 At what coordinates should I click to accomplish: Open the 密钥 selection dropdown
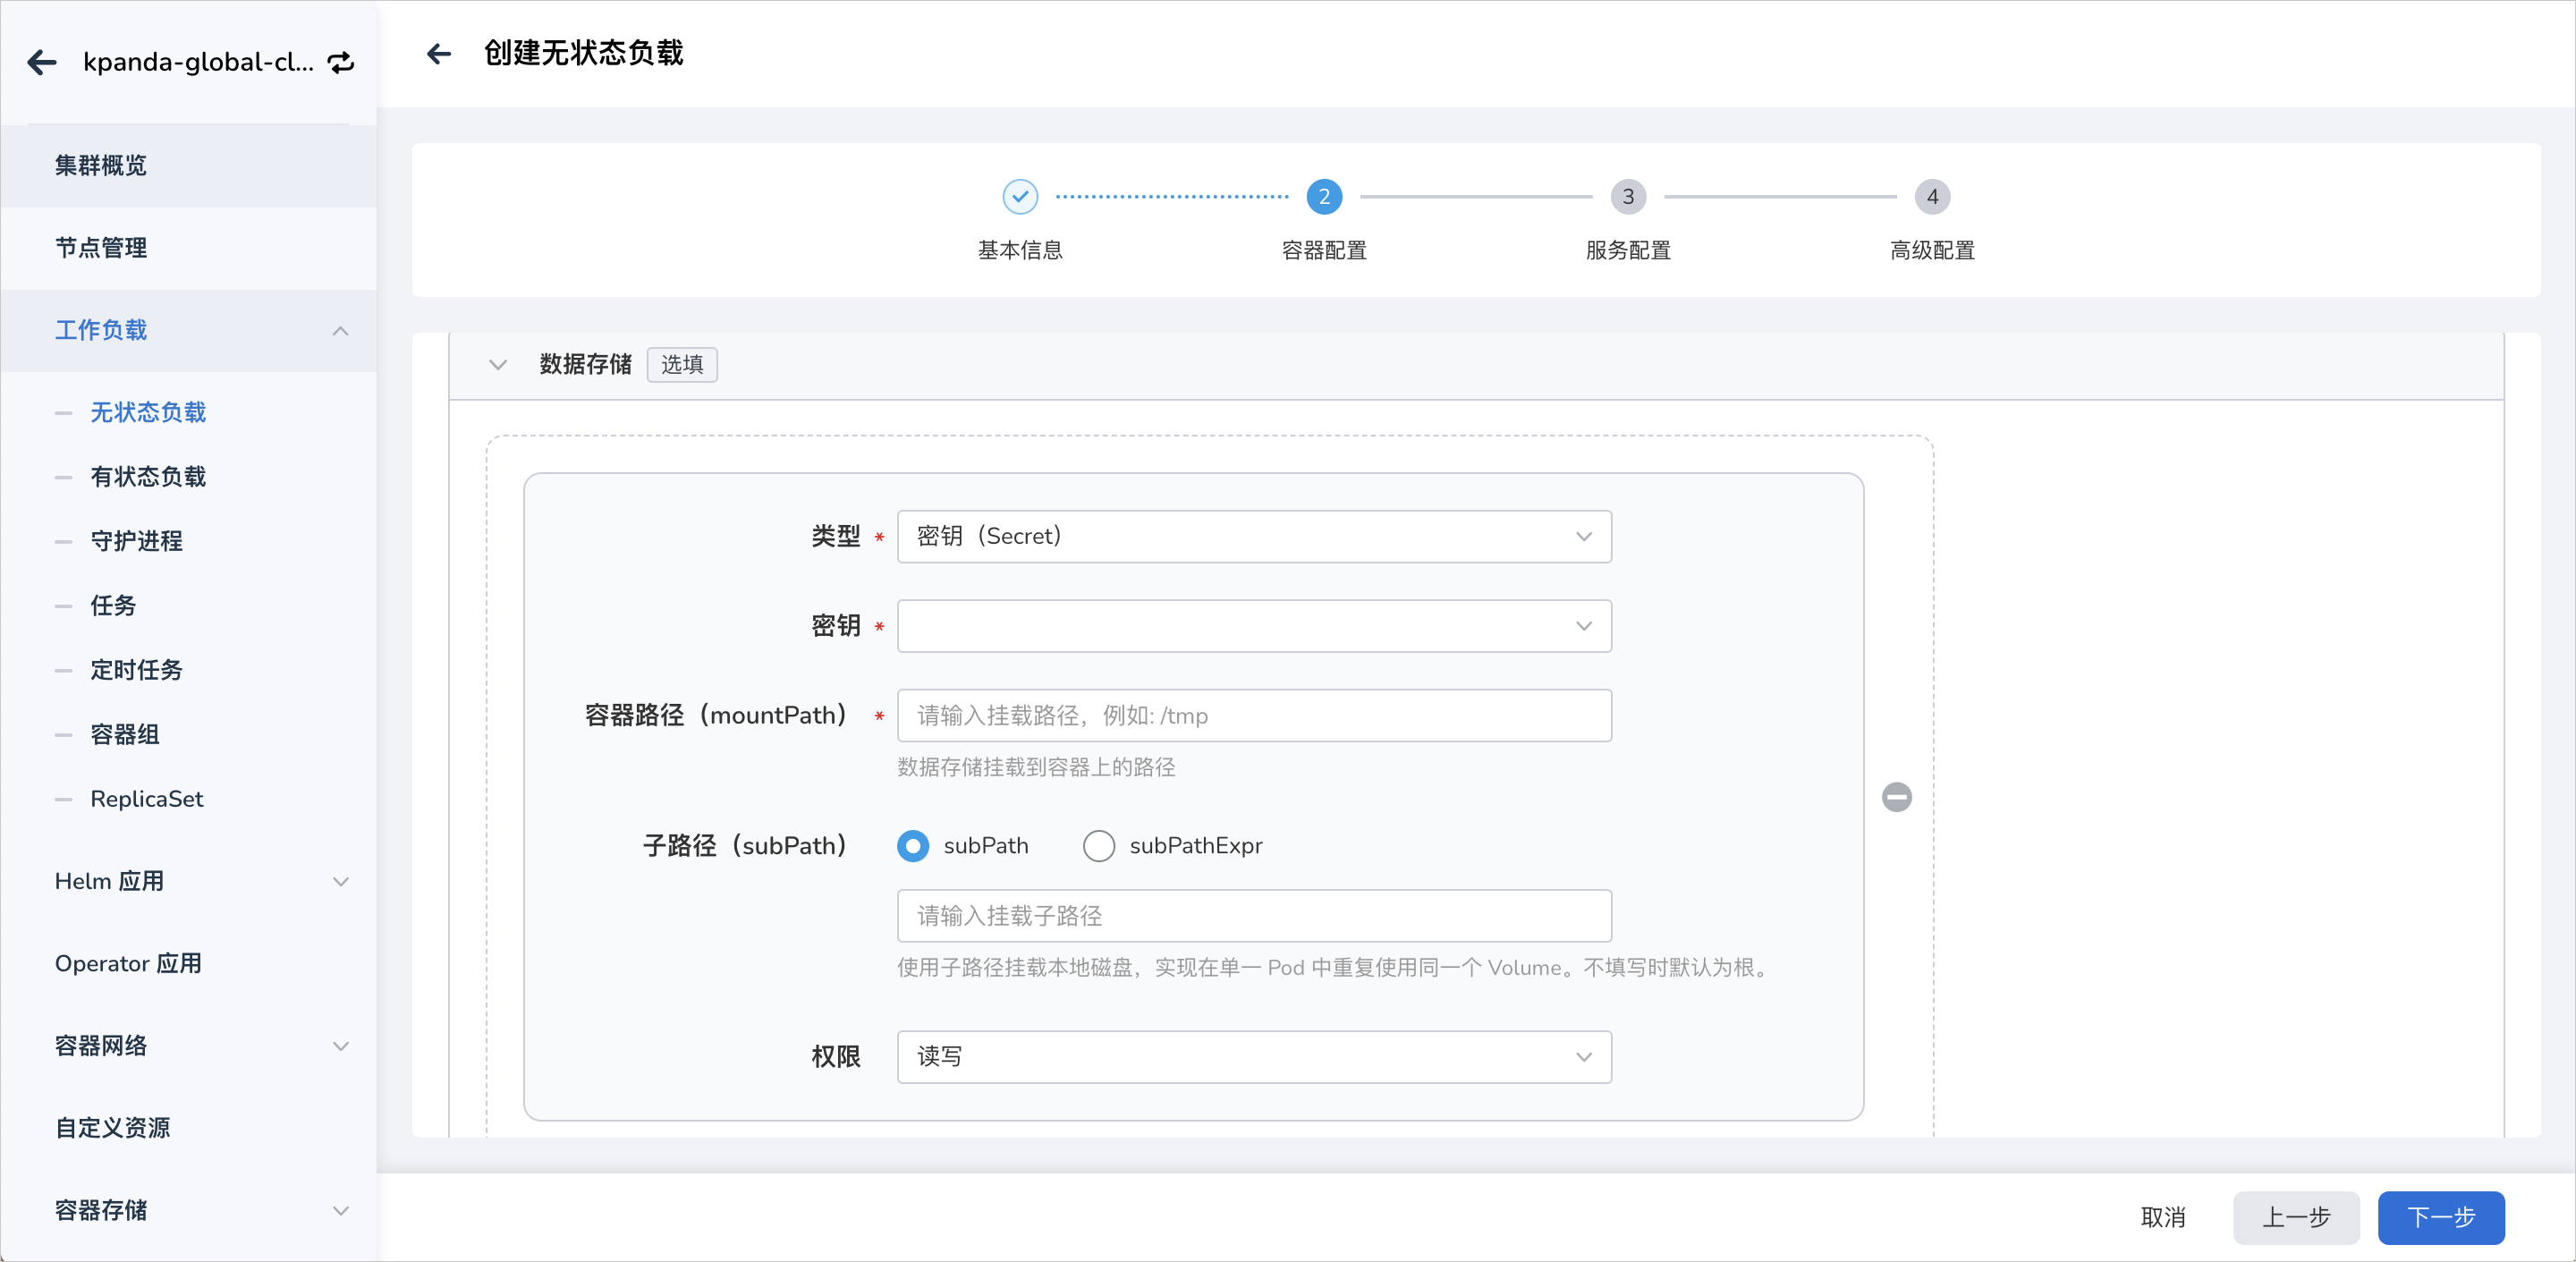pyautogui.click(x=1254, y=625)
